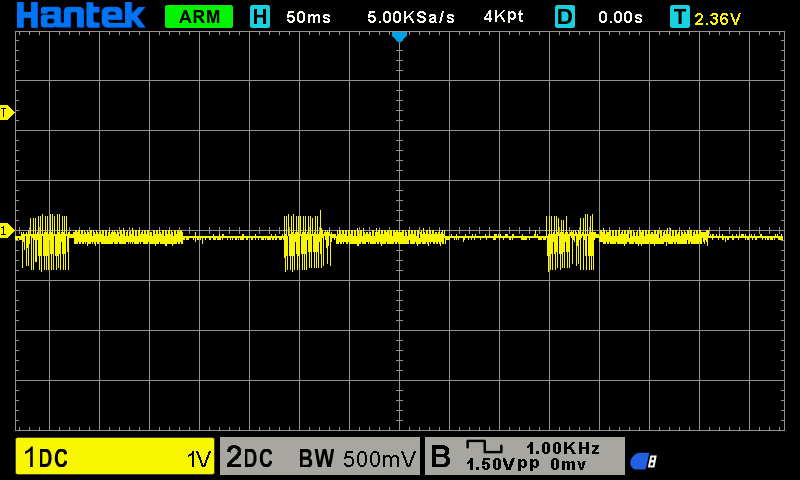The width and height of the screenshot is (800, 480).
Task: Click the 50ms timebase value
Action: tap(308, 17)
